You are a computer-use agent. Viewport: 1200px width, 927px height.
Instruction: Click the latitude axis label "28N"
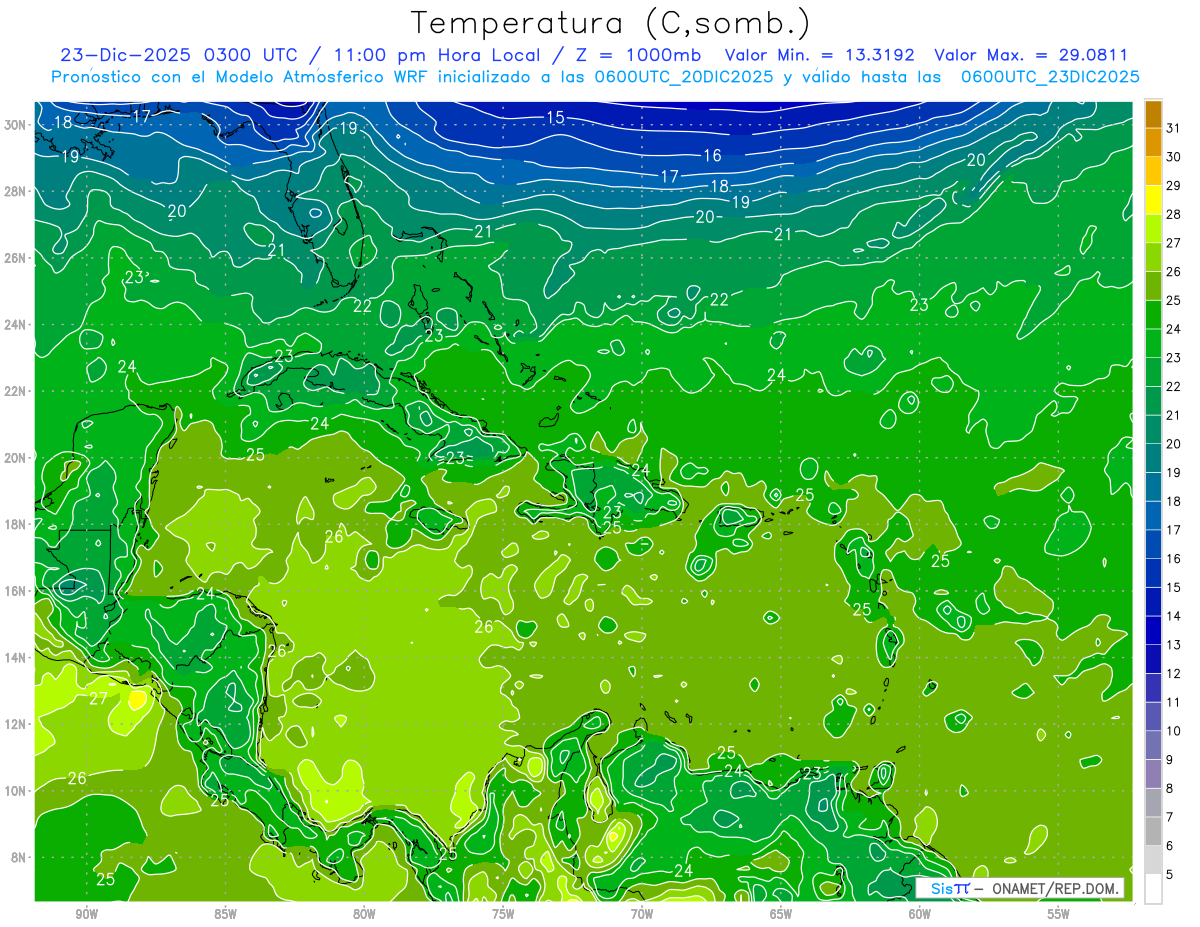point(15,191)
